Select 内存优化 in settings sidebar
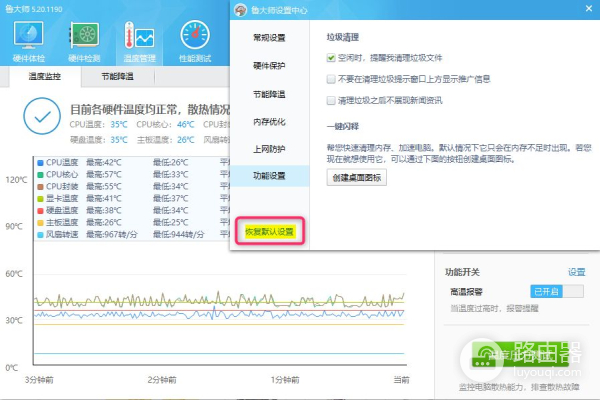This screenshot has height=400, width=600. pyautogui.click(x=269, y=122)
